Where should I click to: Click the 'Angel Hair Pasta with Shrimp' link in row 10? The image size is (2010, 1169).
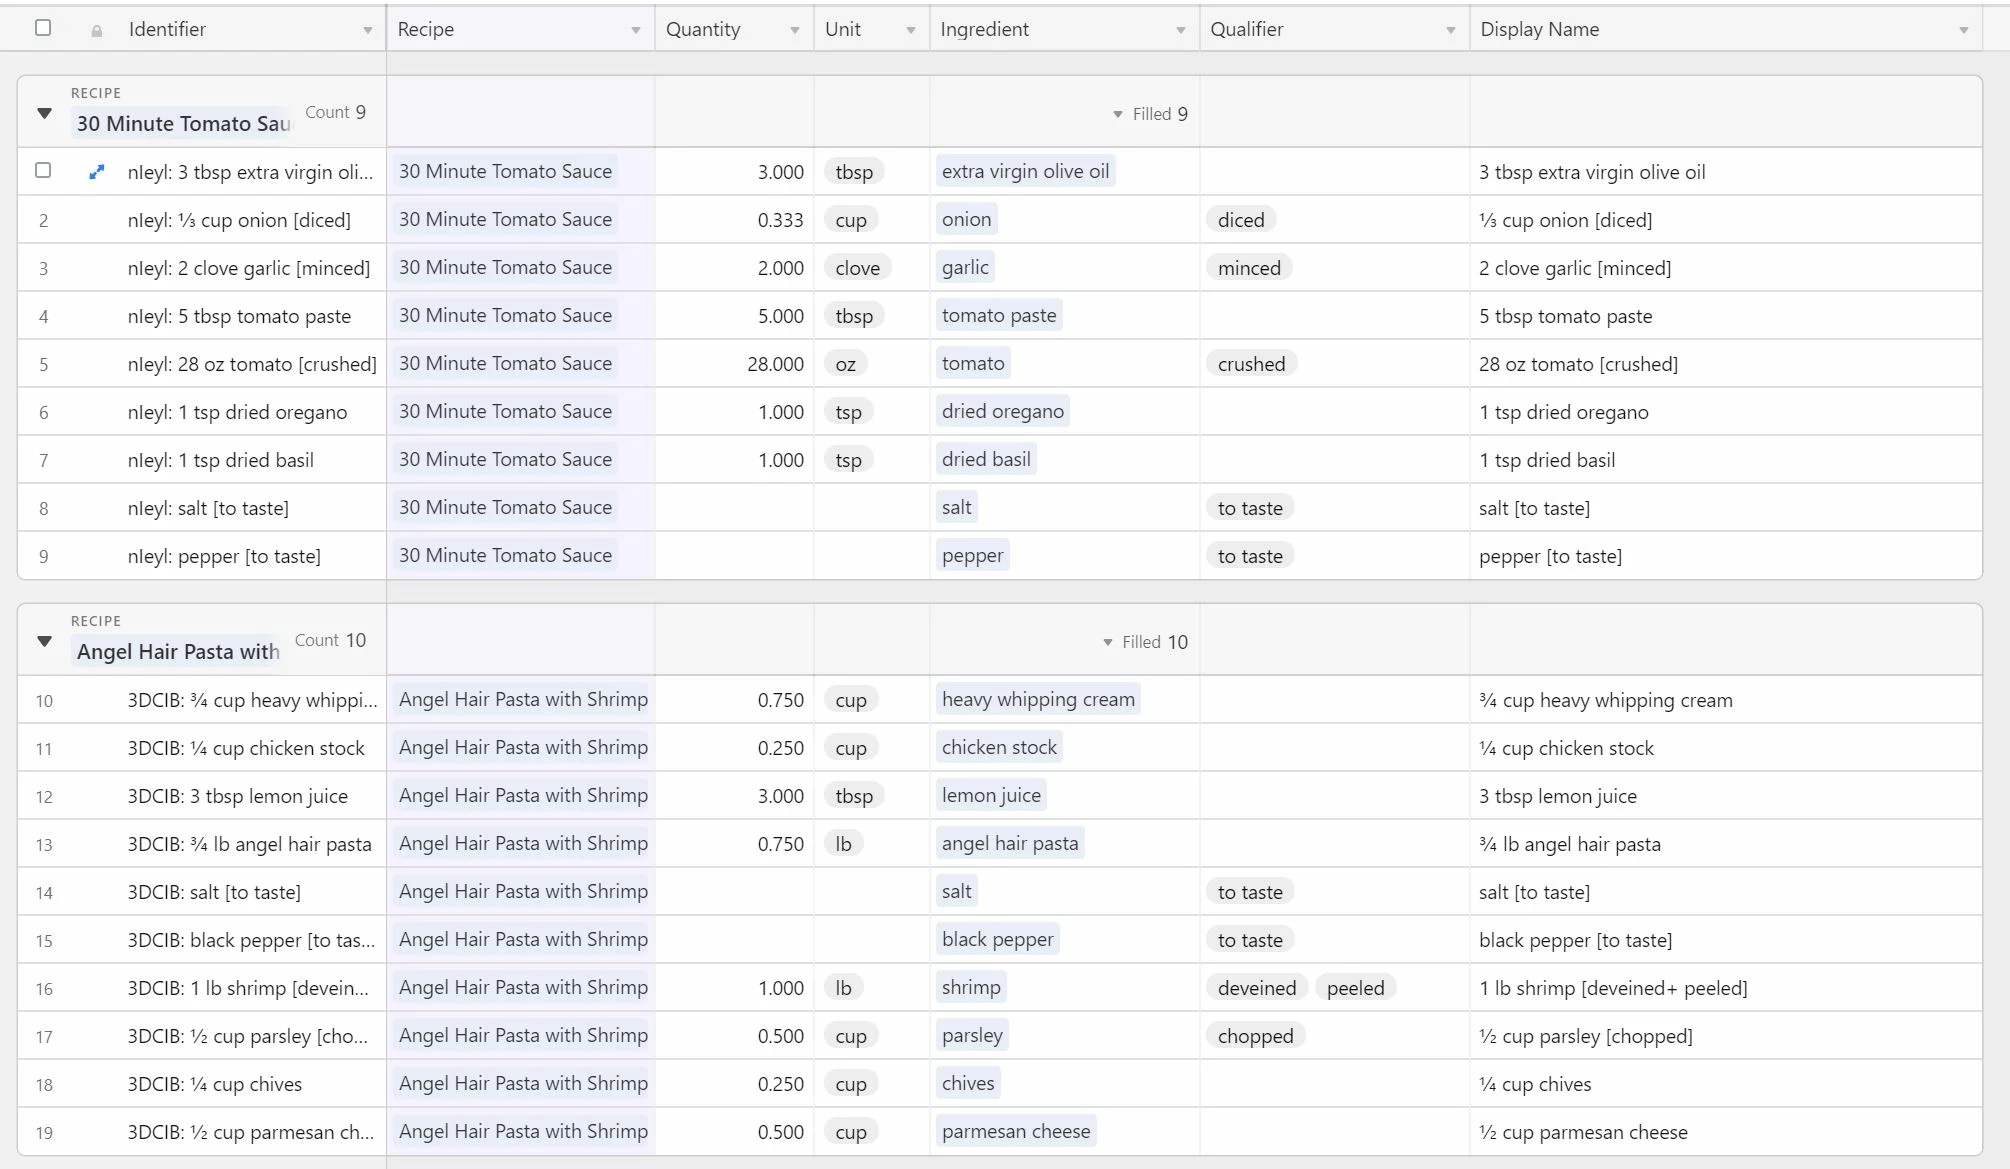pos(523,699)
